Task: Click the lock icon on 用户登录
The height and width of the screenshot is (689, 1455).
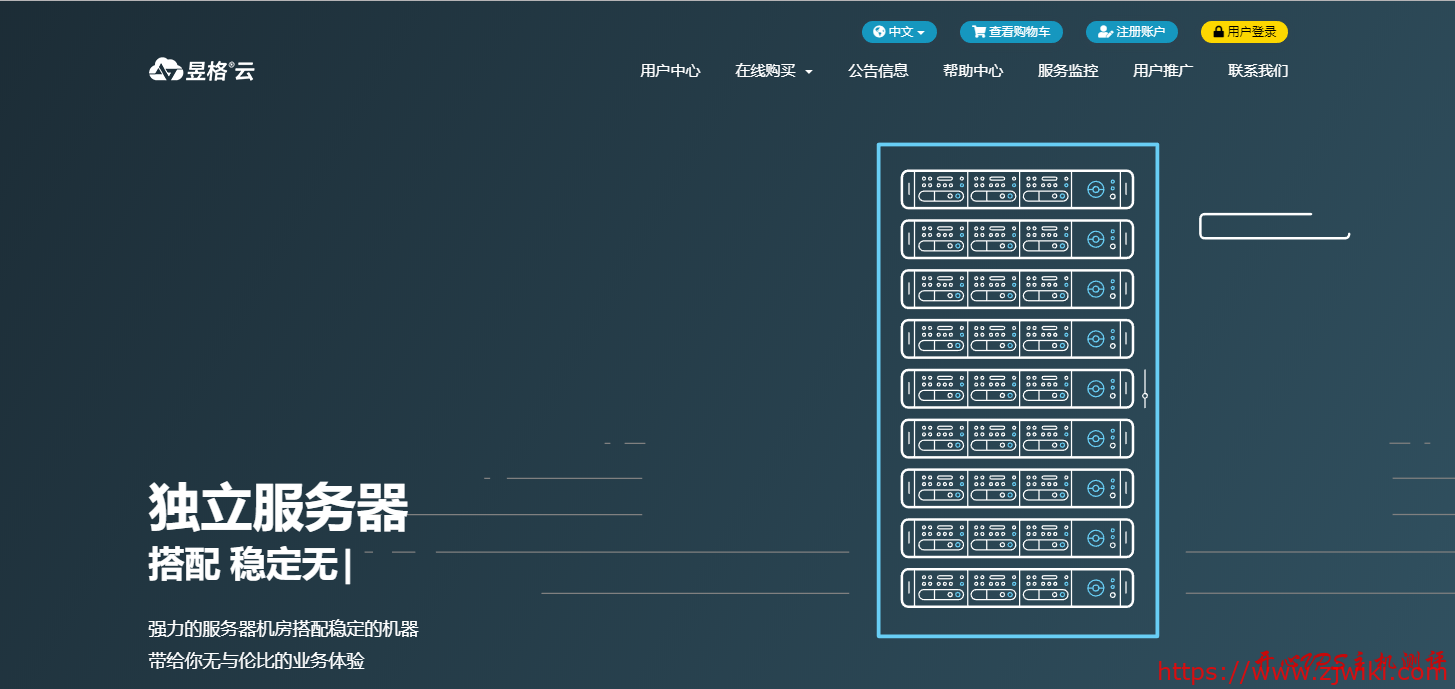Action: 1218,32
